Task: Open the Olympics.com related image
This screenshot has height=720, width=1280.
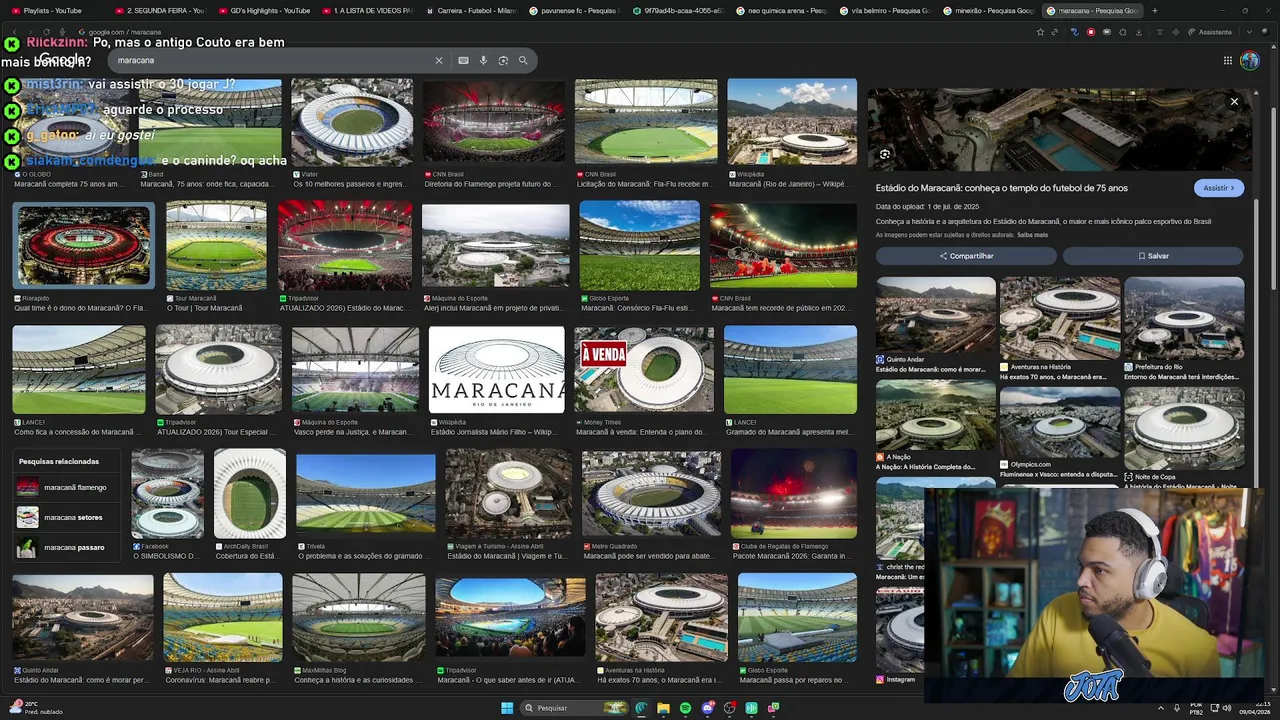Action: pos(1060,422)
